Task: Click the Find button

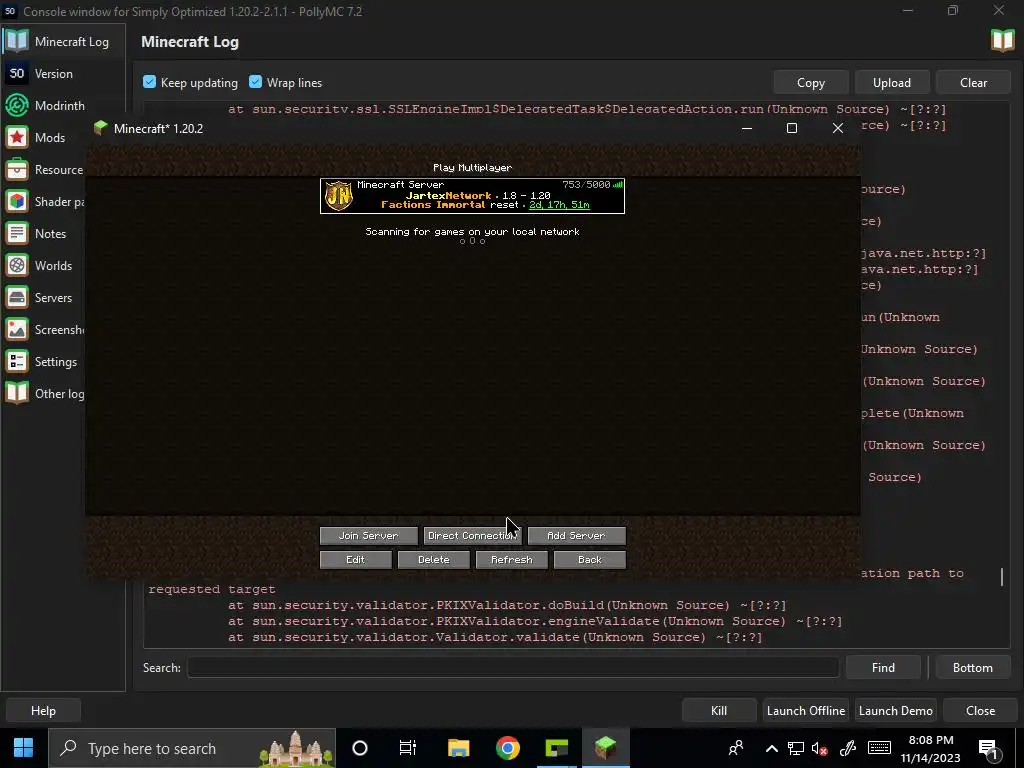Action: click(x=883, y=667)
